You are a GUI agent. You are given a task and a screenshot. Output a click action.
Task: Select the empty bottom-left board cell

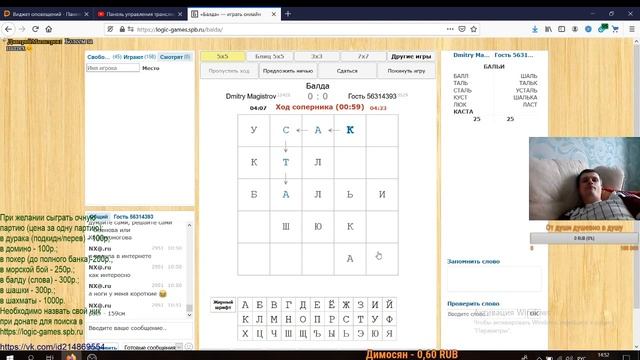tap(253, 259)
